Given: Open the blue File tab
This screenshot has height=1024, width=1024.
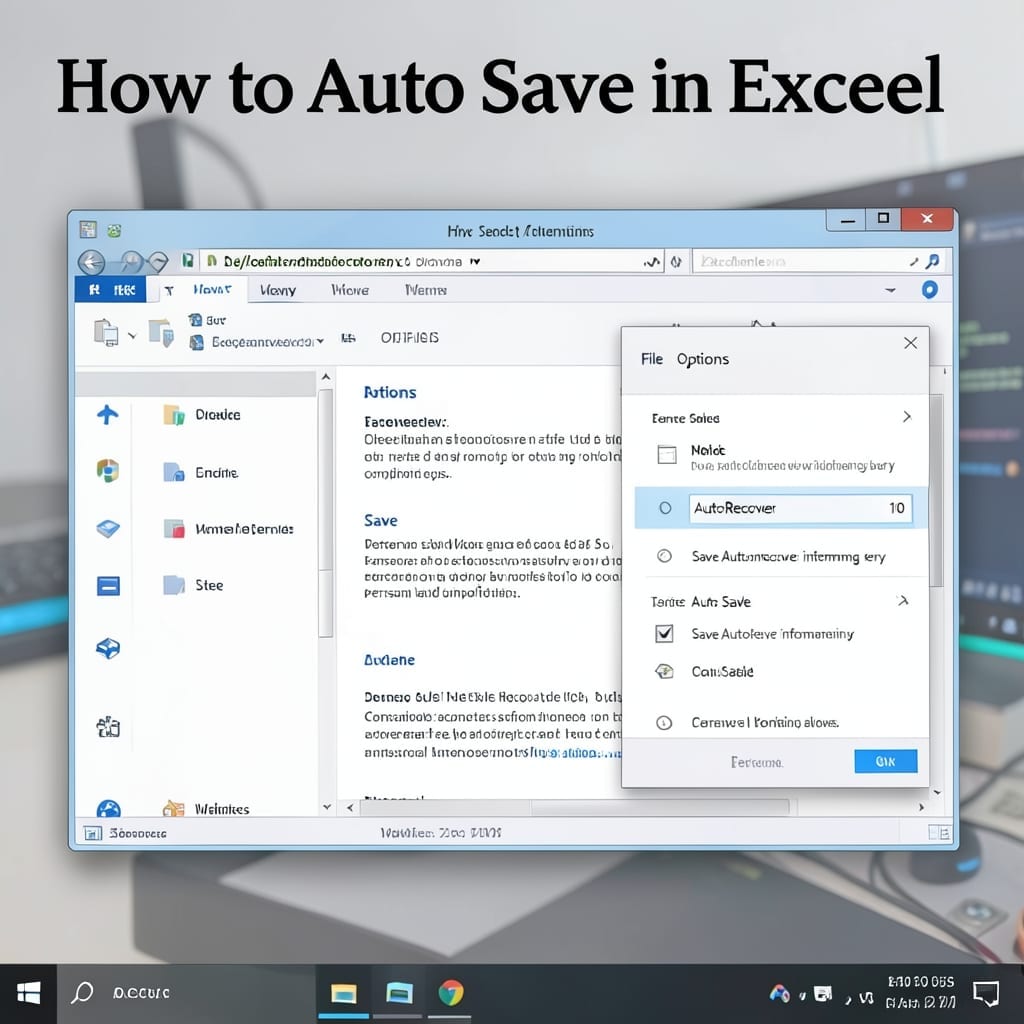Looking at the screenshot, I should click(110, 289).
